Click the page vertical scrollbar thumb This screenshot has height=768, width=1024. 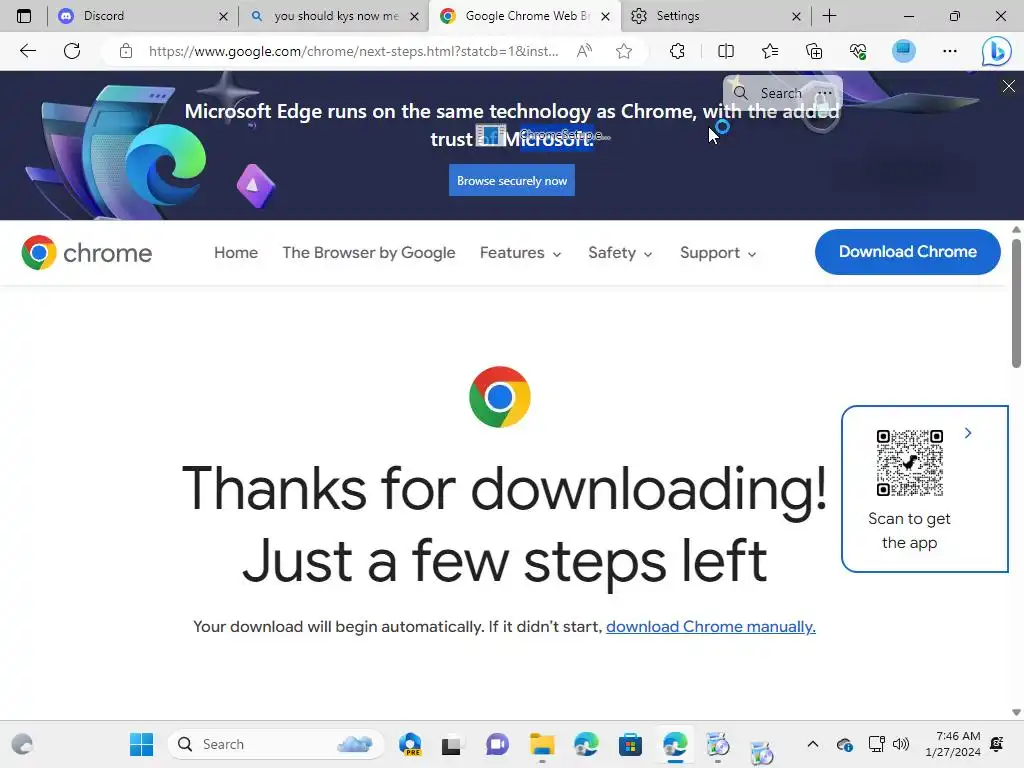click(x=1016, y=303)
